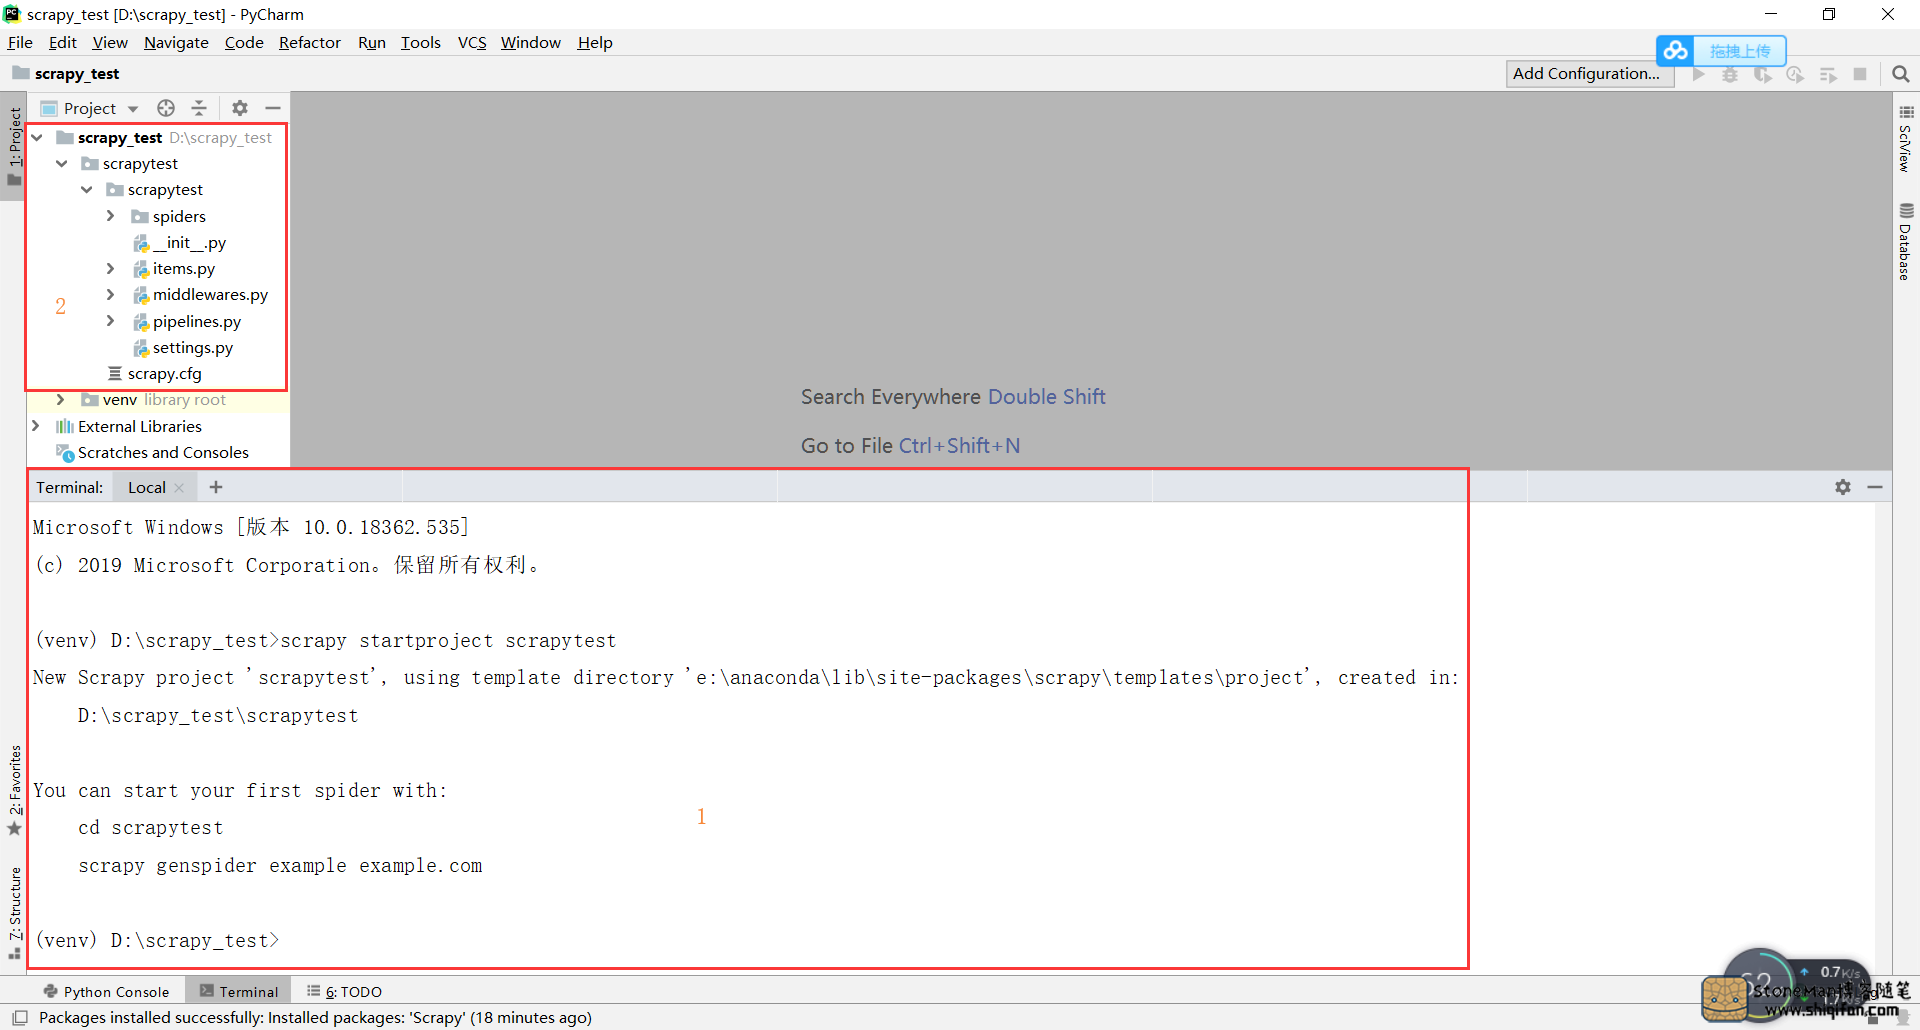Expand the items.py node
The height and width of the screenshot is (1030, 1920).
pyautogui.click(x=111, y=268)
